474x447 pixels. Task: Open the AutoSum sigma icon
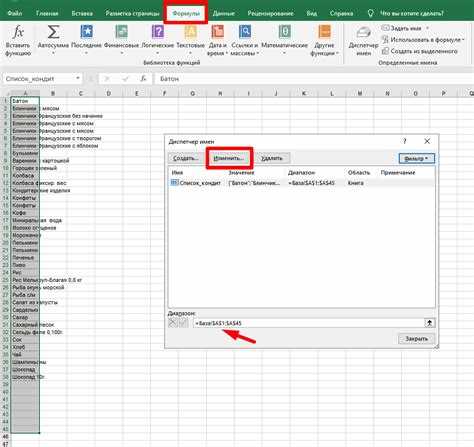click(x=53, y=32)
